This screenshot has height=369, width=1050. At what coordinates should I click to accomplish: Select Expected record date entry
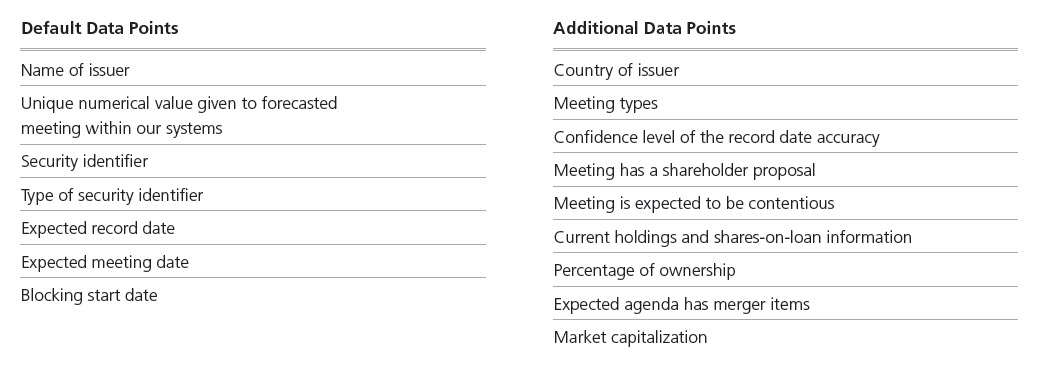tap(253, 228)
